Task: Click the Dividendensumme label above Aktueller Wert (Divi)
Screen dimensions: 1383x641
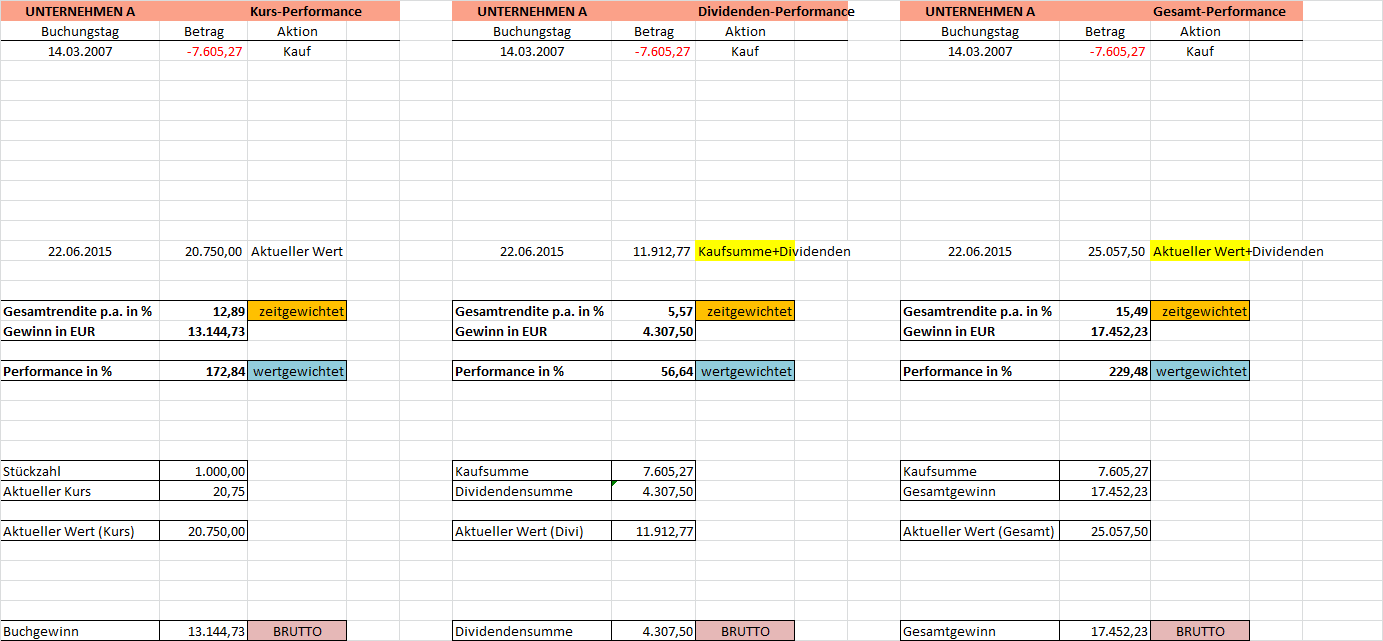Action: pyautogui.click(x=532, y=491)
